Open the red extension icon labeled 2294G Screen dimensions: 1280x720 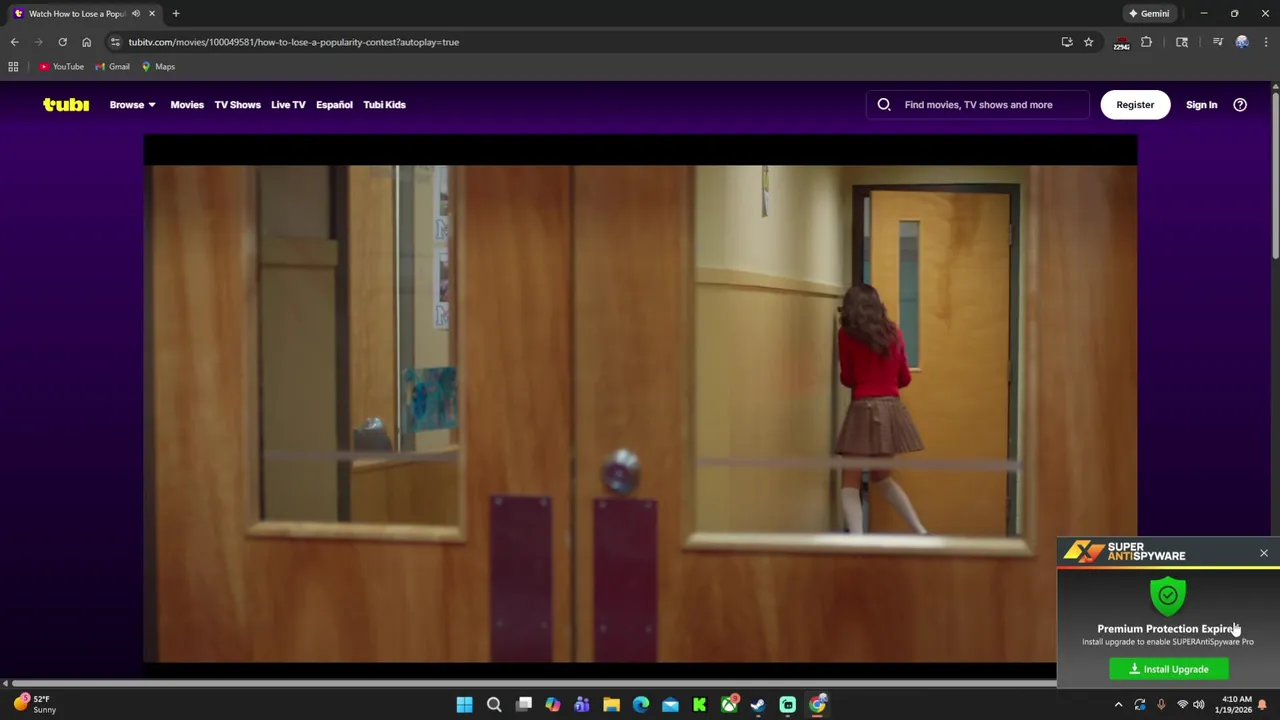(x=1121, y=43)
